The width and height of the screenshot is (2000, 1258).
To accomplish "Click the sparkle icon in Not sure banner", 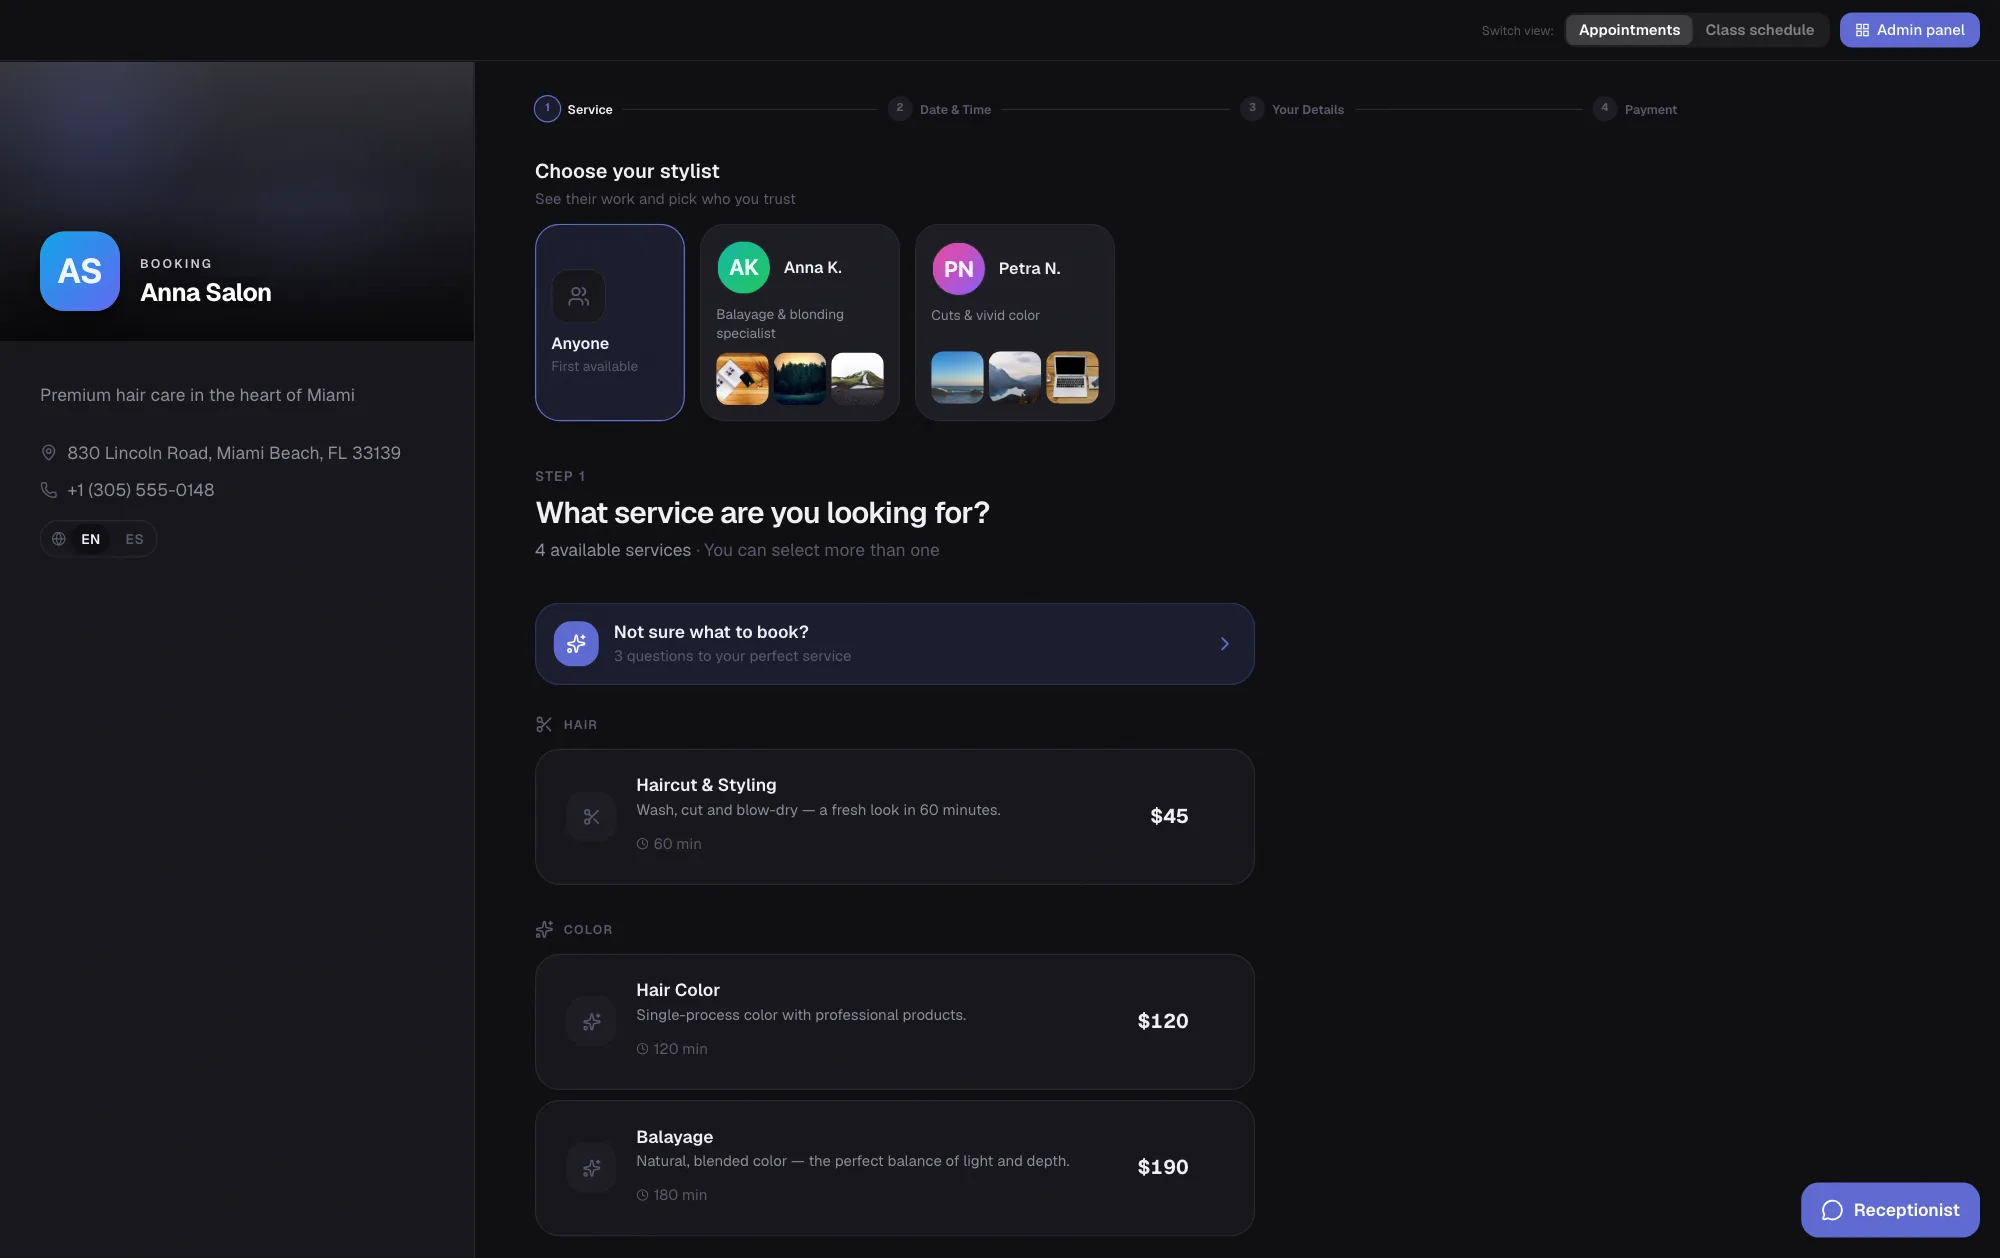I will tap(576, 644).
